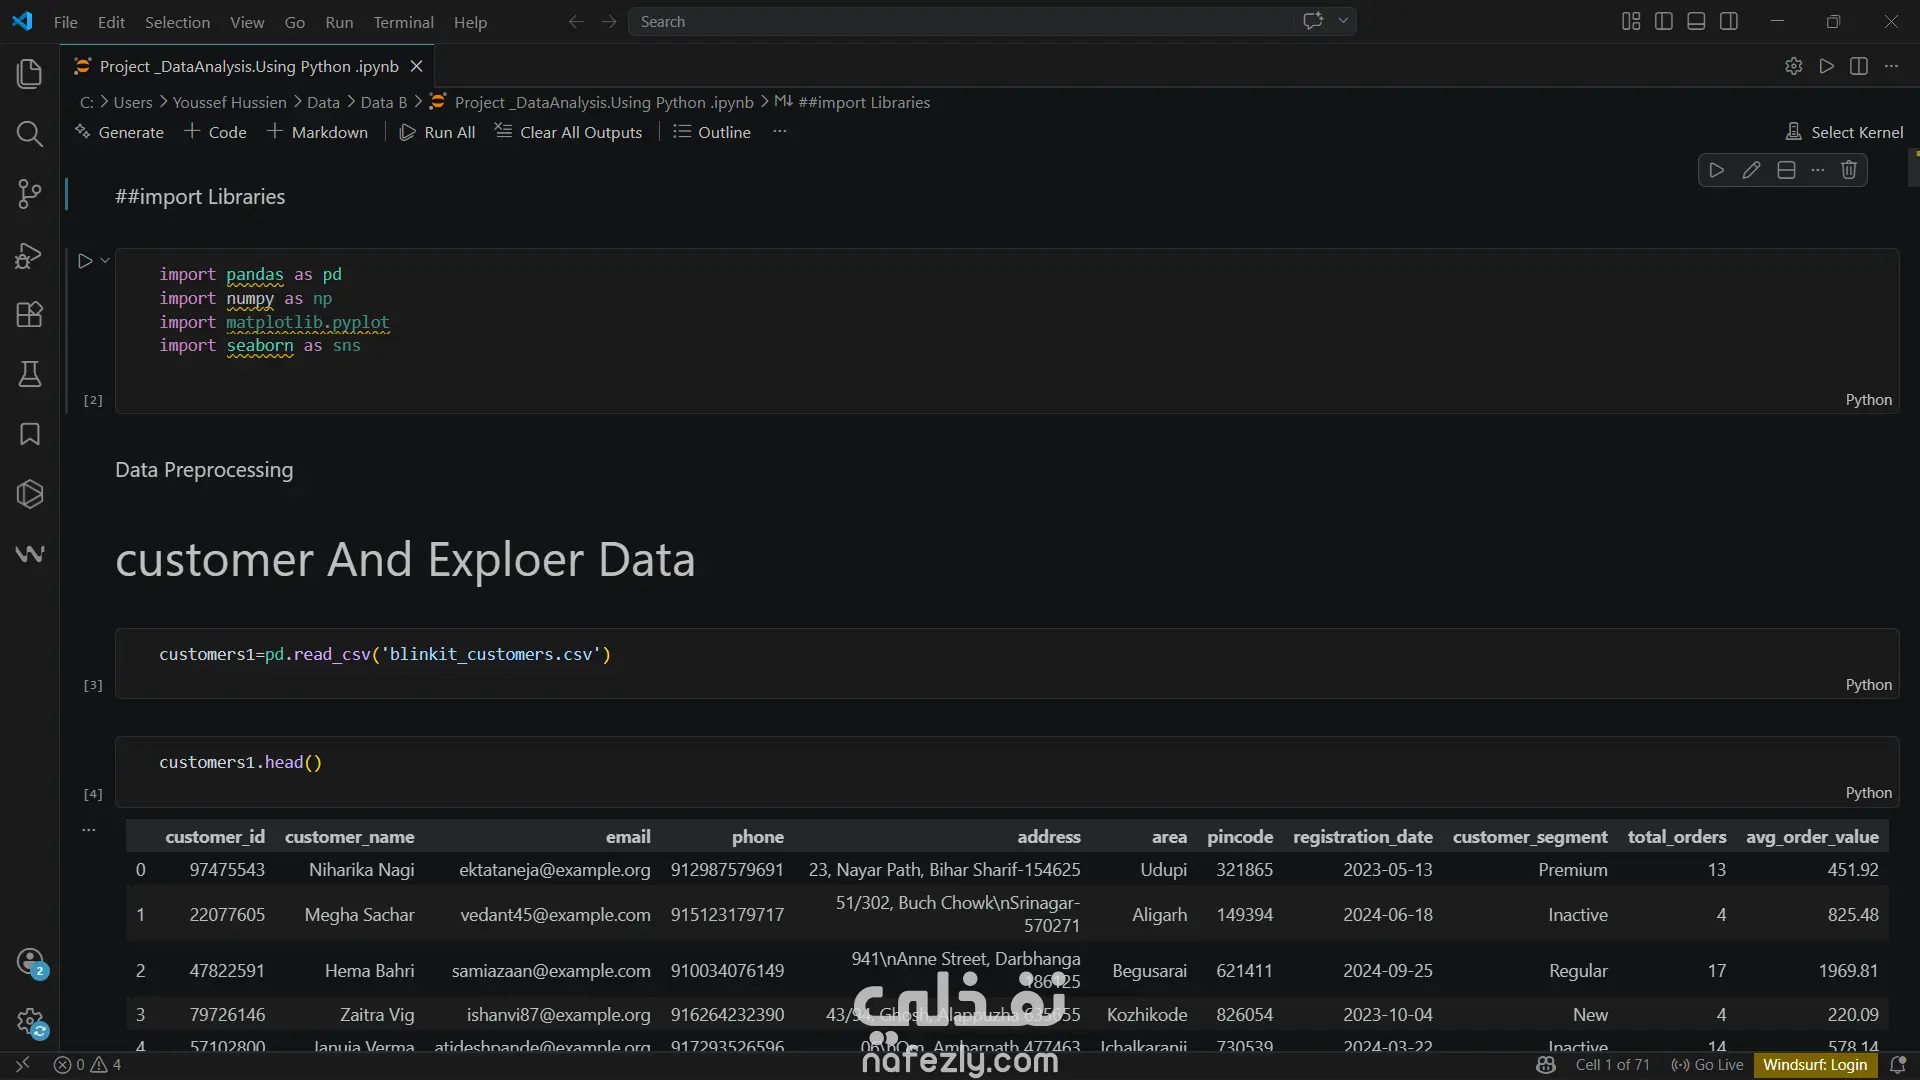Open more cell actions ellipsis
Viewport: 1920px width, 1080px height.
[1818, 170]
